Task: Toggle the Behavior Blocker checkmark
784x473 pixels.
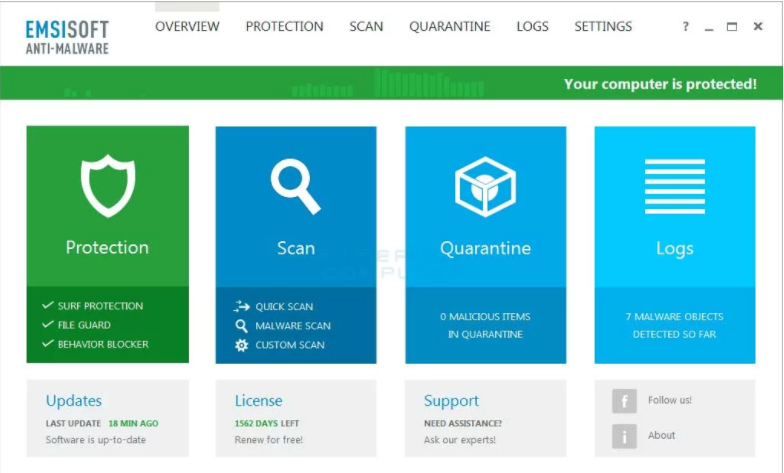Action: (48, 344)
